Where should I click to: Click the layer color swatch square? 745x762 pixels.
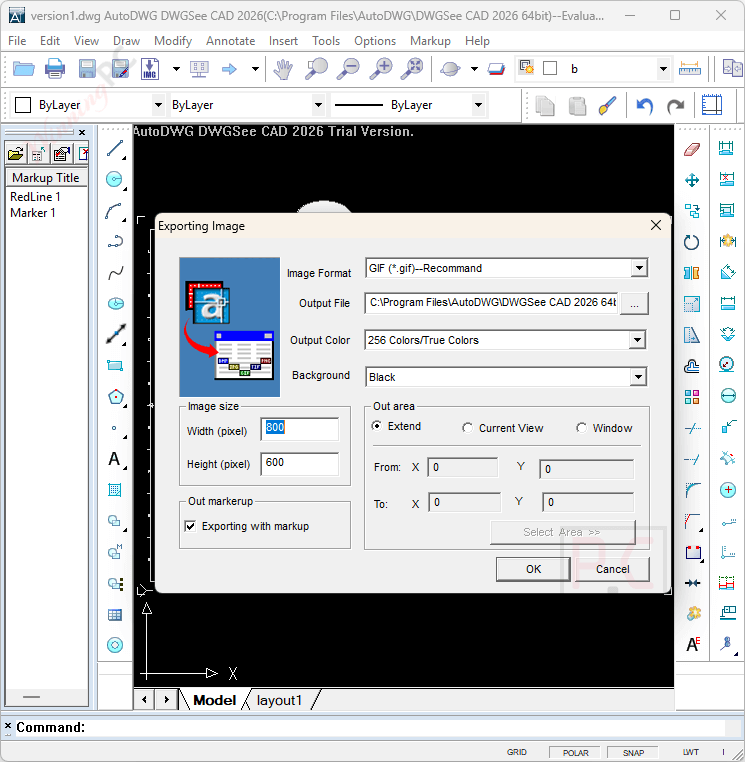[550, 68]
